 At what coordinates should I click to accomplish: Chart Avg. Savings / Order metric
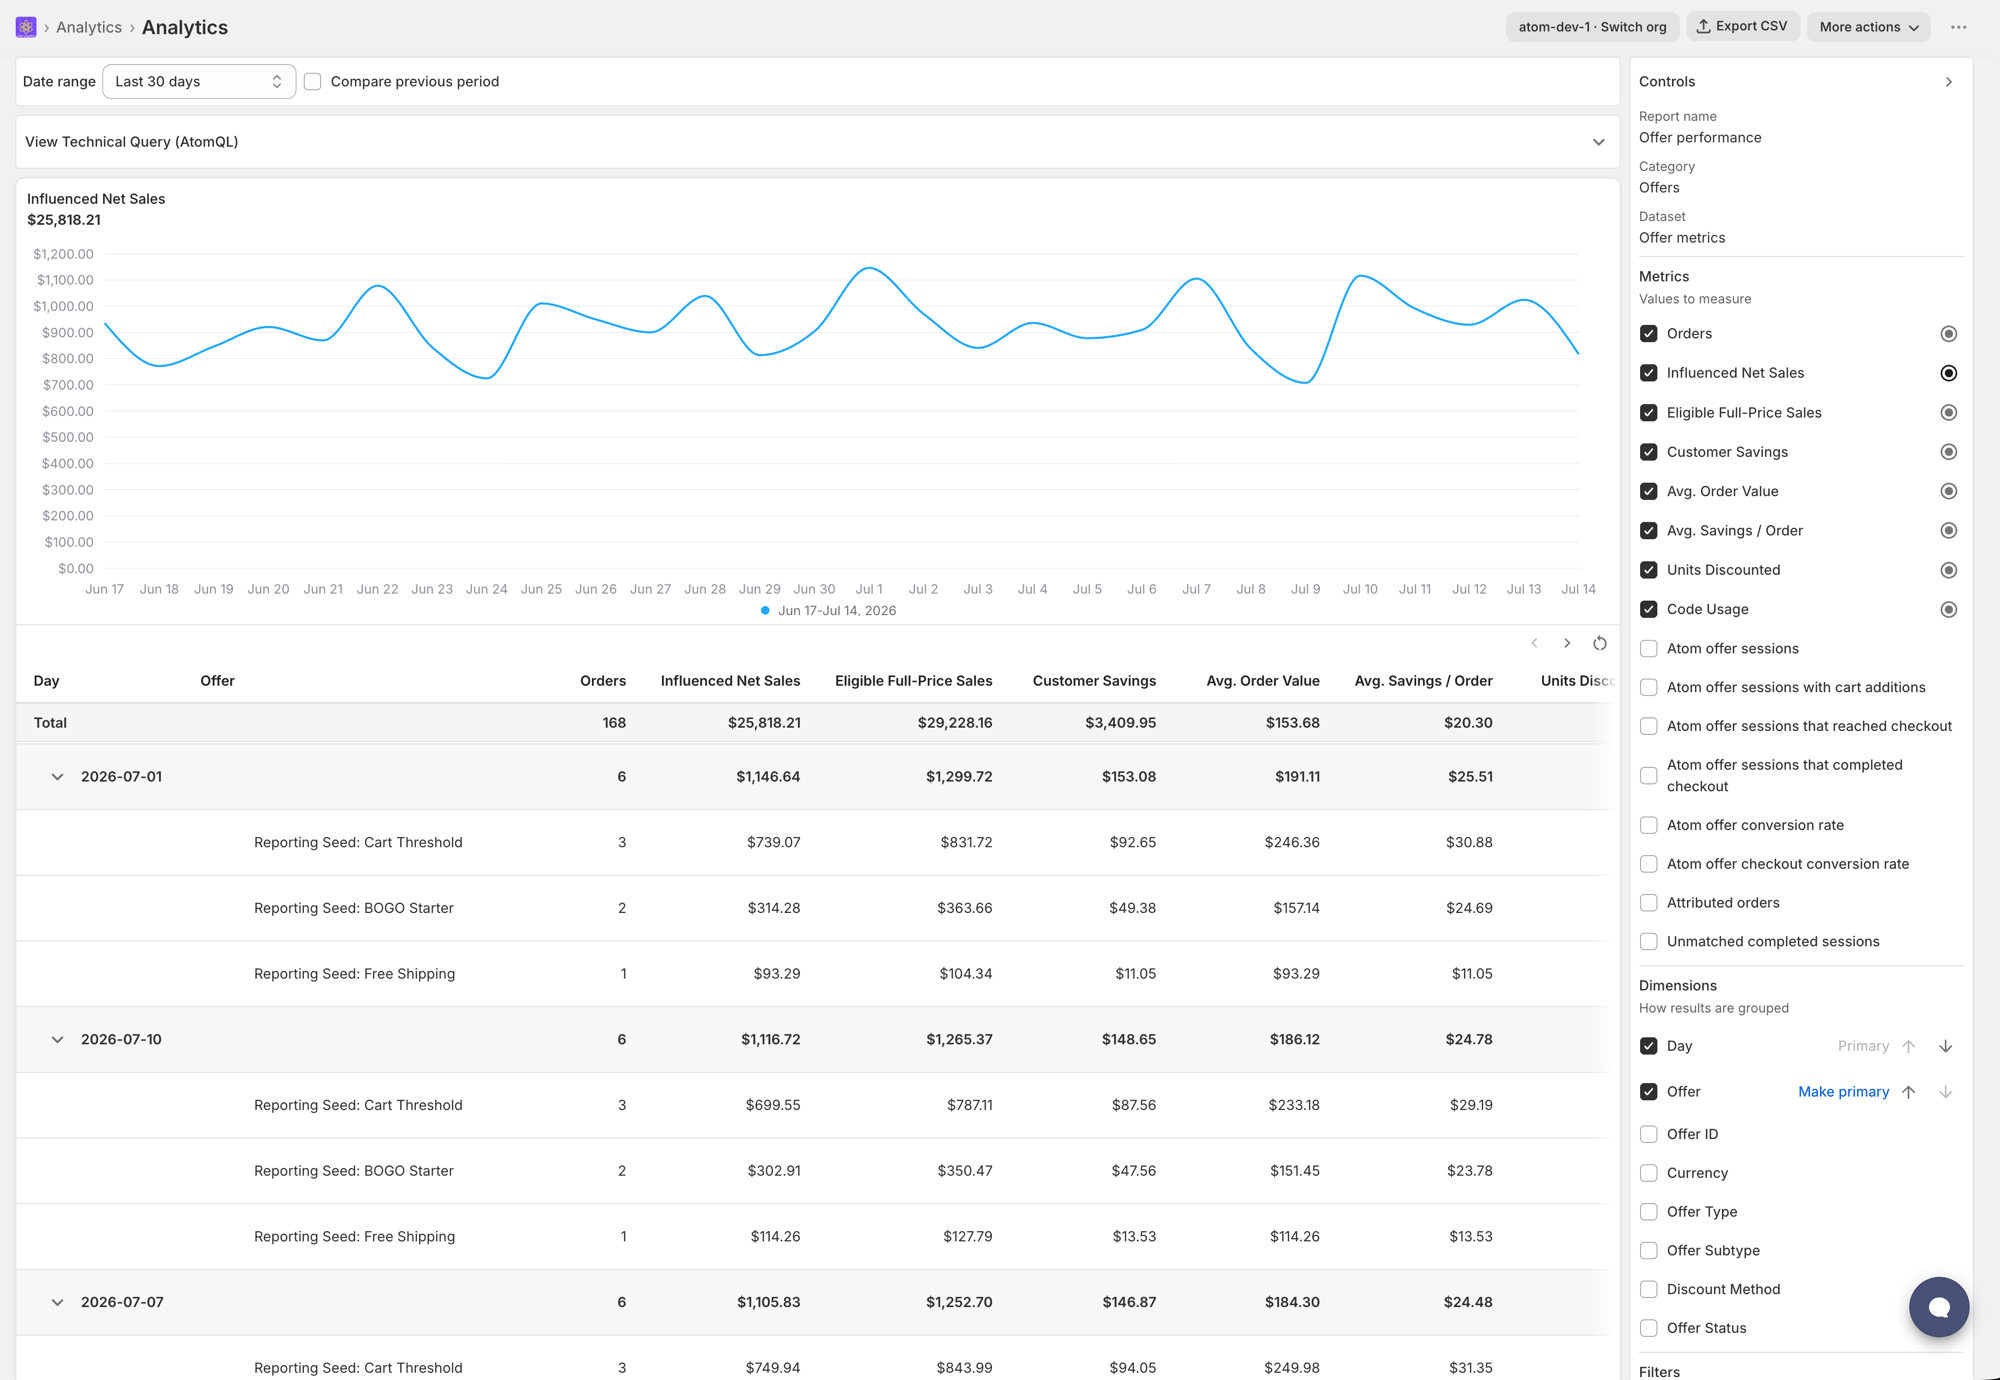pyautogui.click(x=1948, y=531)
